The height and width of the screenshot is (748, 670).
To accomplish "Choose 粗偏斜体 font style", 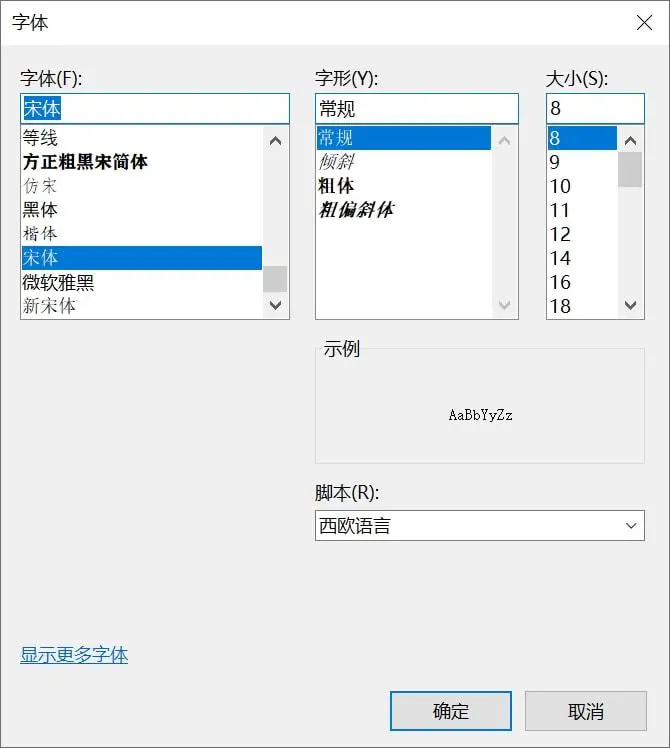I will pyautogui.click(x=356, y=210).
